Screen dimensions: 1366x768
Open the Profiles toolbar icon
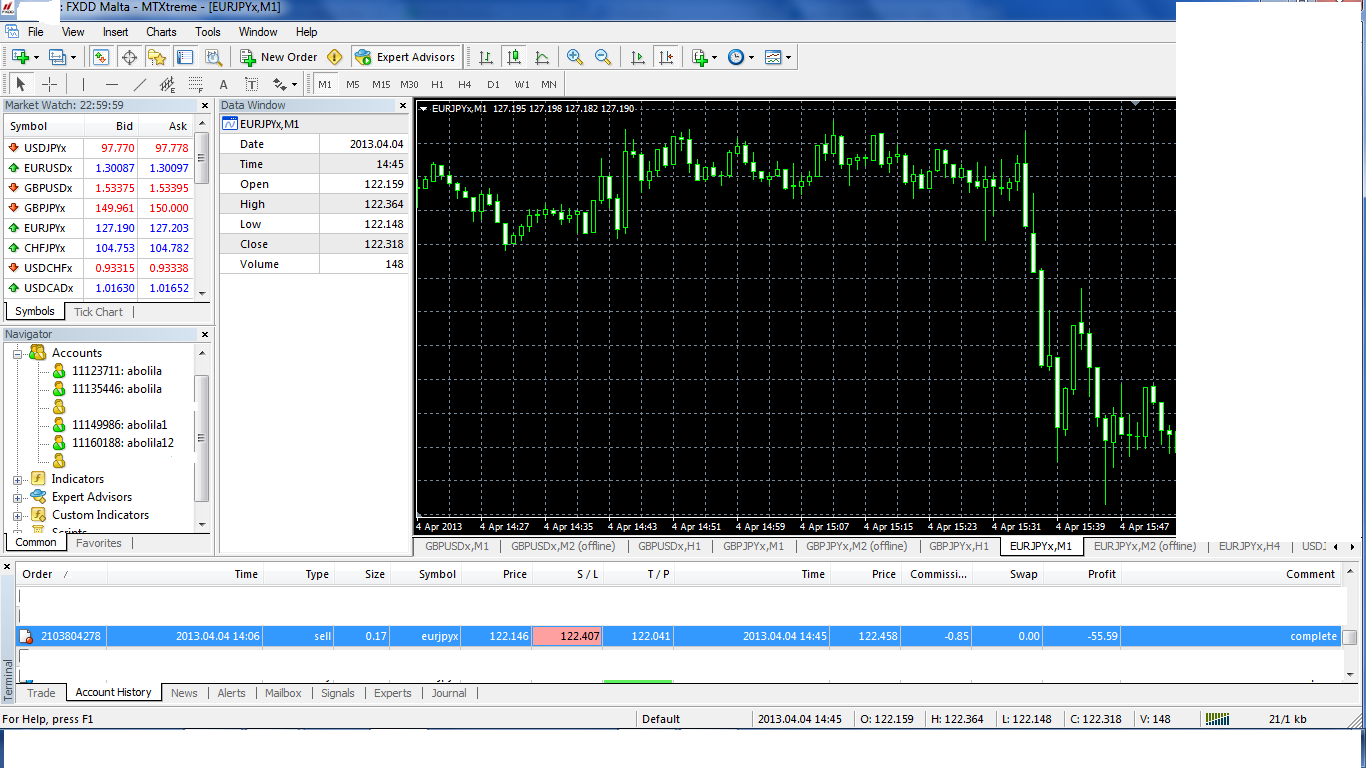point(57,57)
